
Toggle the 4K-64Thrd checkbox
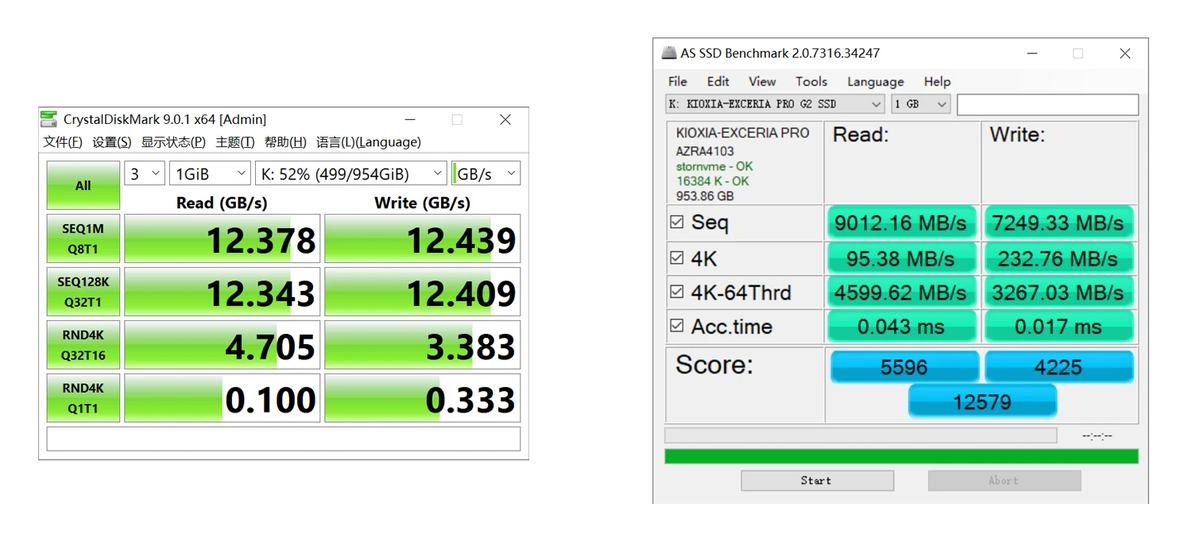tap(677, 293)
